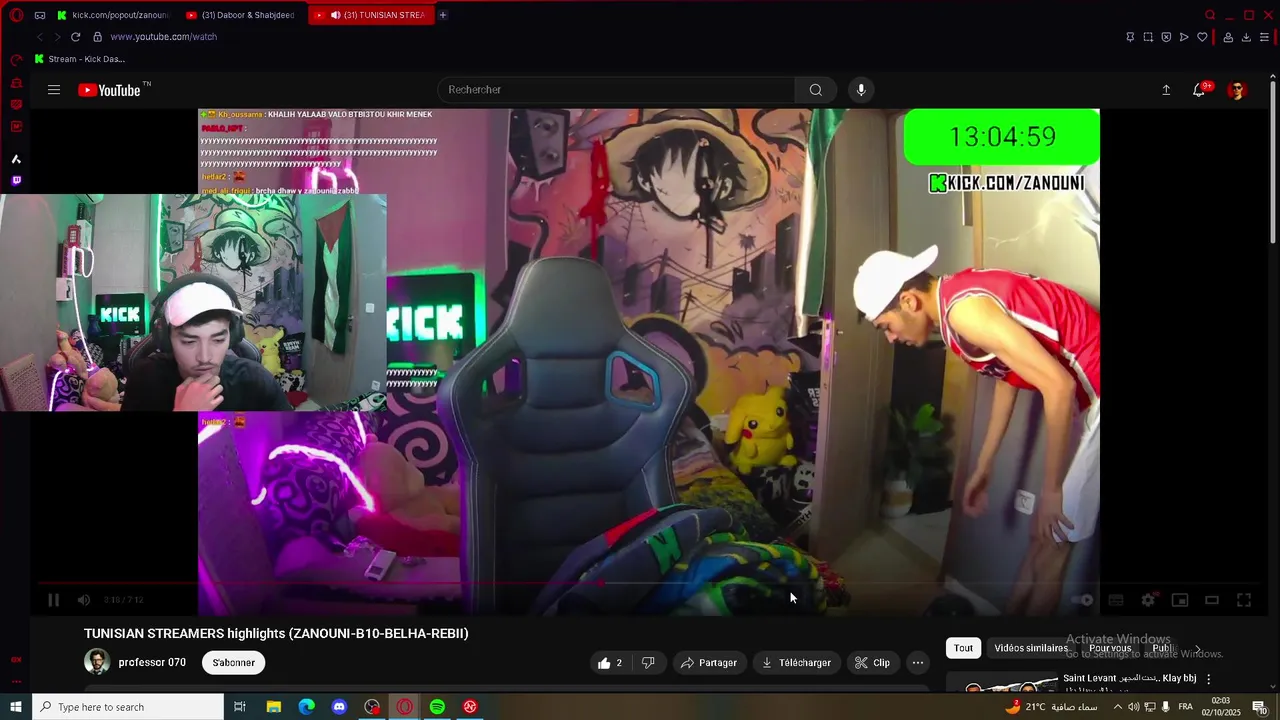Open the Windows Start menu
1280x720 pixels.
click(16, 707)
